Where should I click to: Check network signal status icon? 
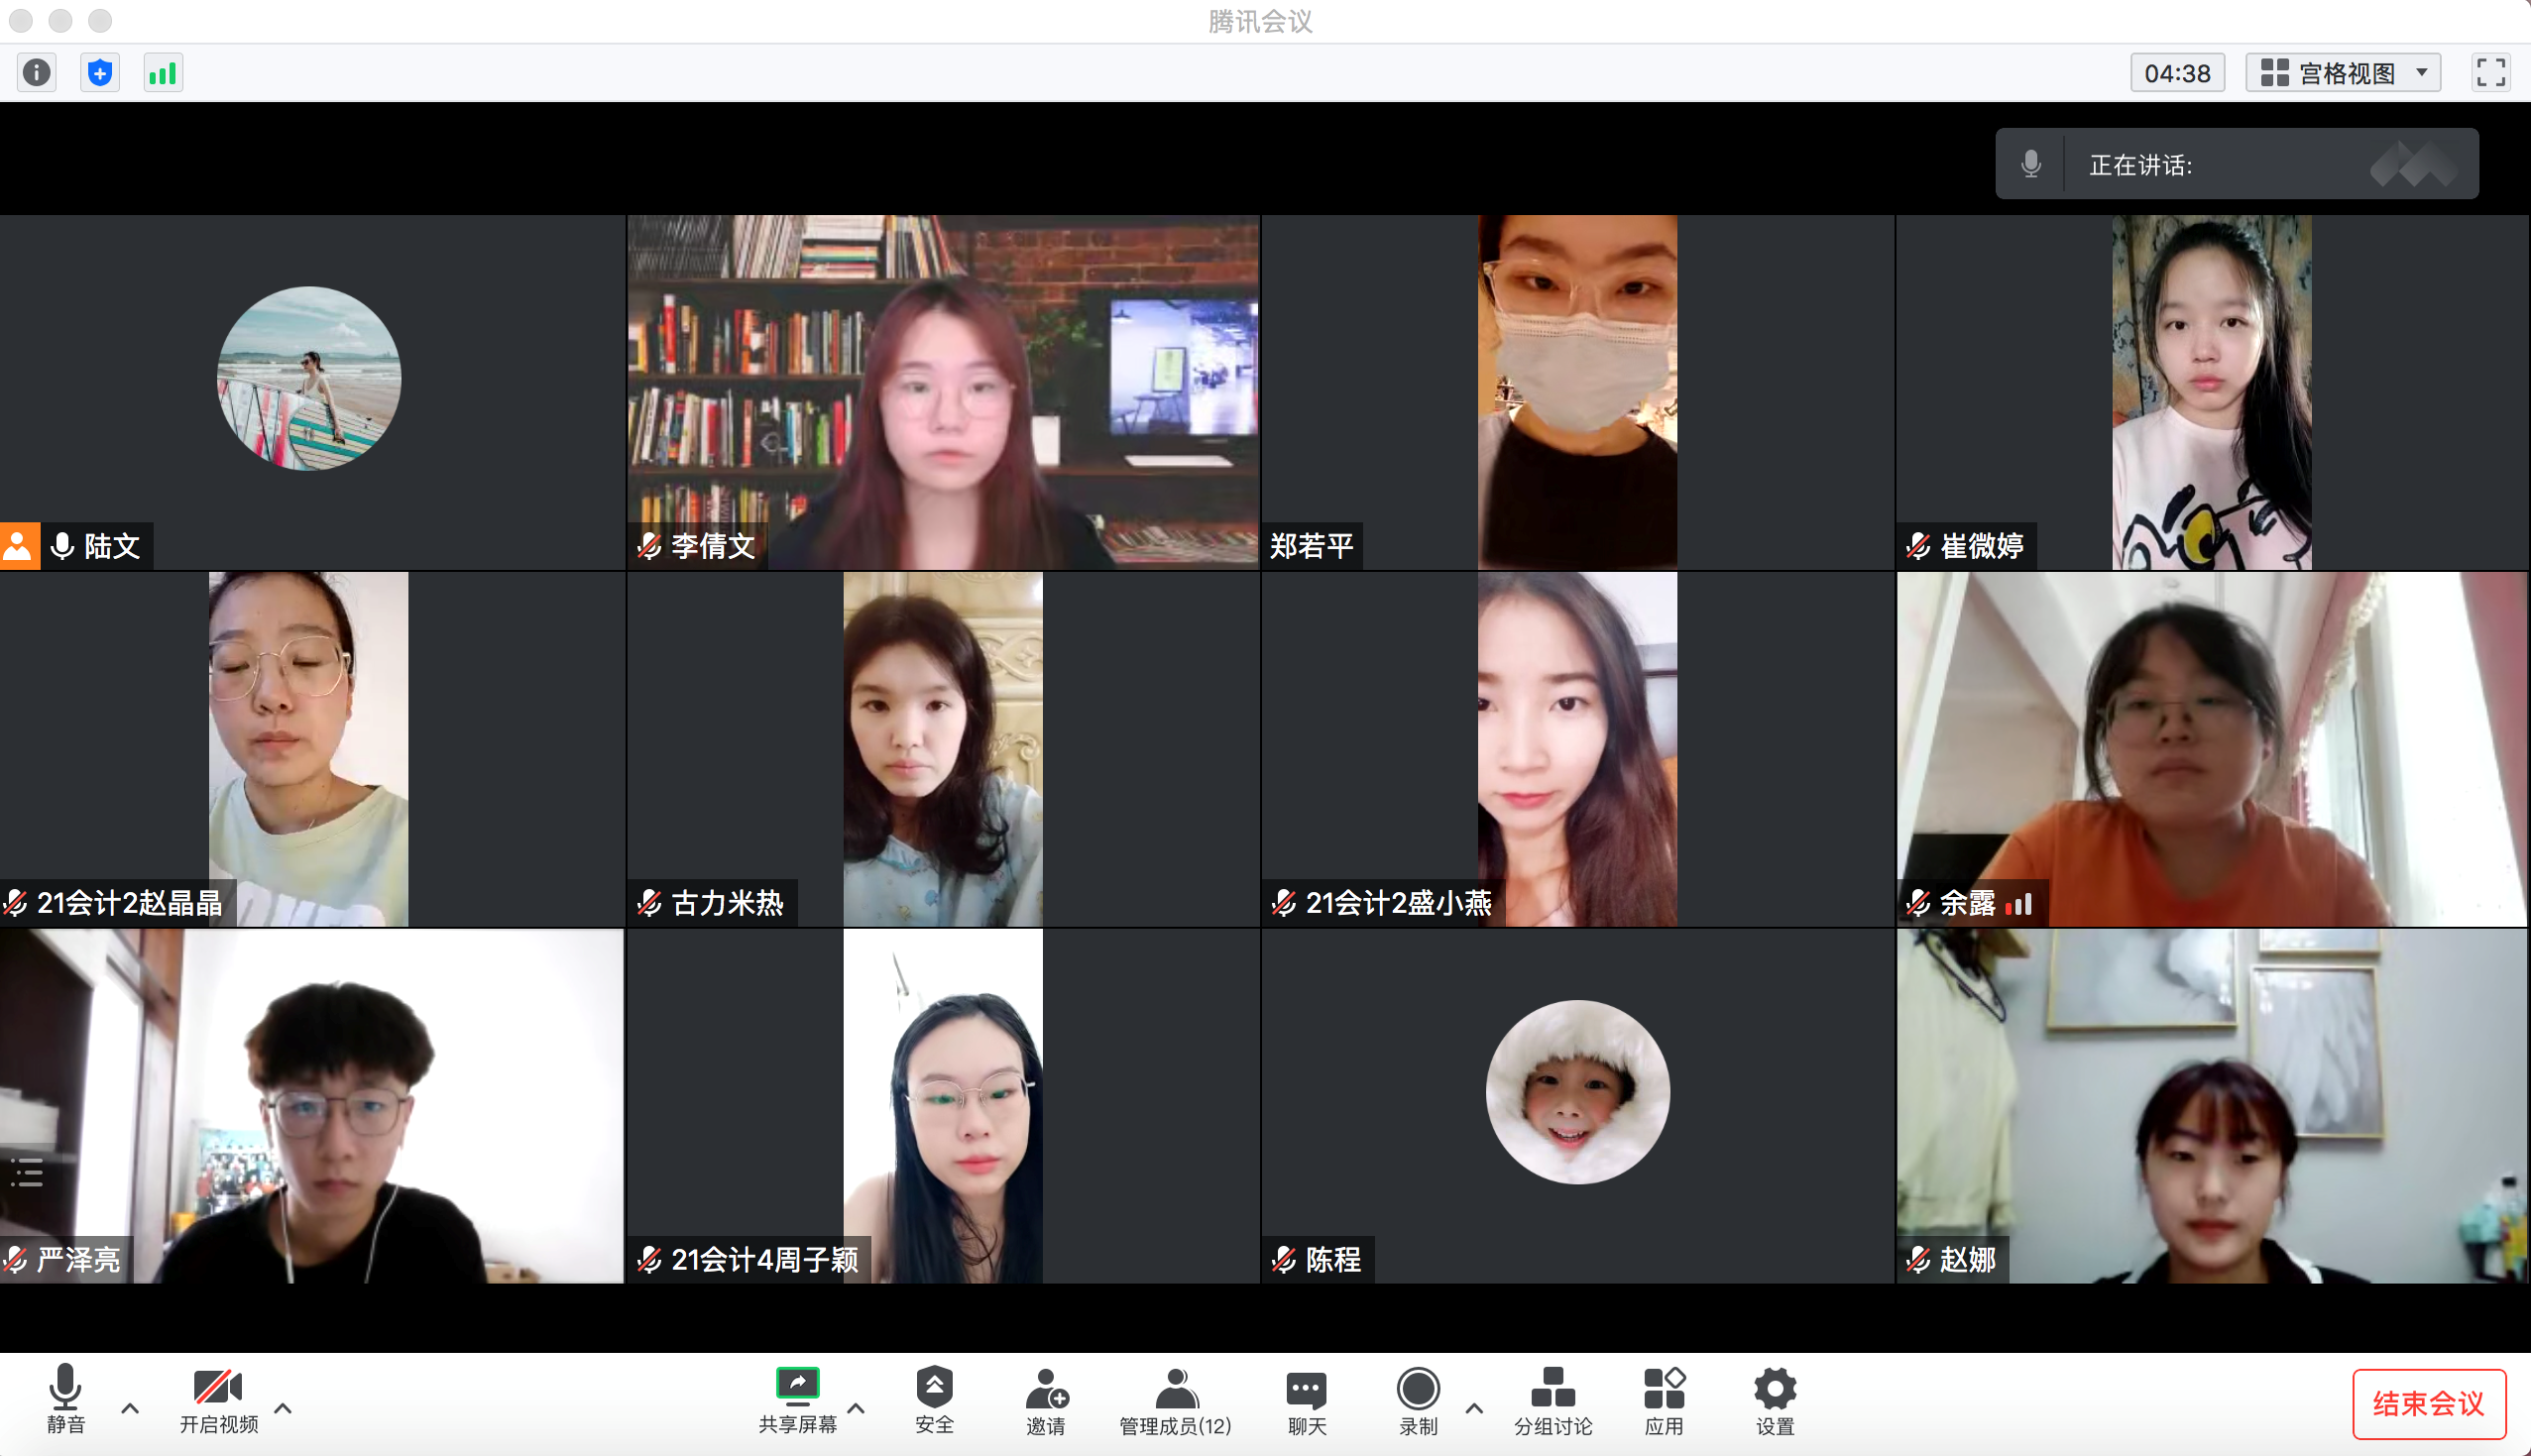[162, 73]
